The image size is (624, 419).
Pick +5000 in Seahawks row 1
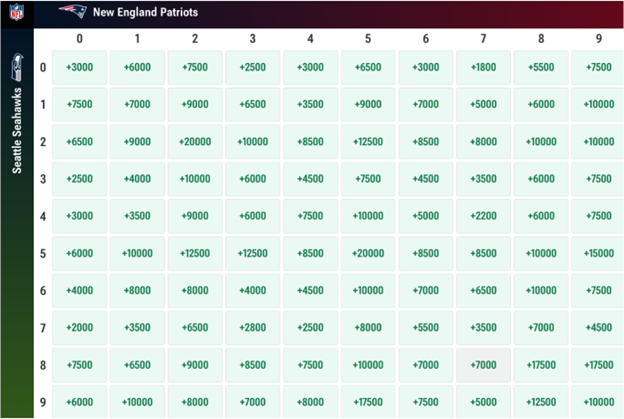point(483,104)
